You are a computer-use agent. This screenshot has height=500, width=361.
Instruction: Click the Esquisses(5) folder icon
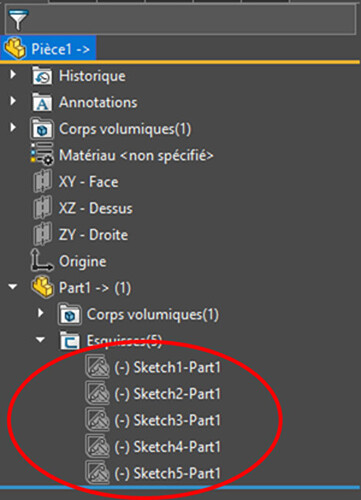69,340
